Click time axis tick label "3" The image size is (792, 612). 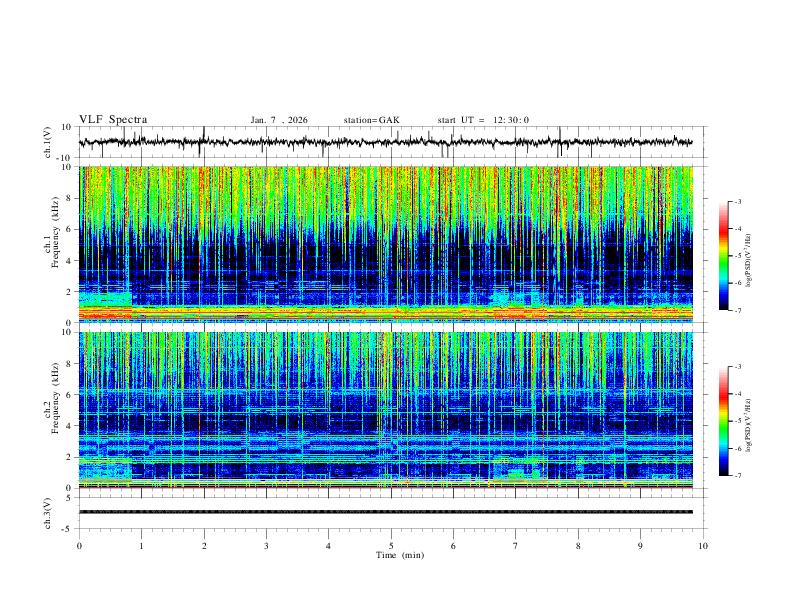[x=266, y=546]
